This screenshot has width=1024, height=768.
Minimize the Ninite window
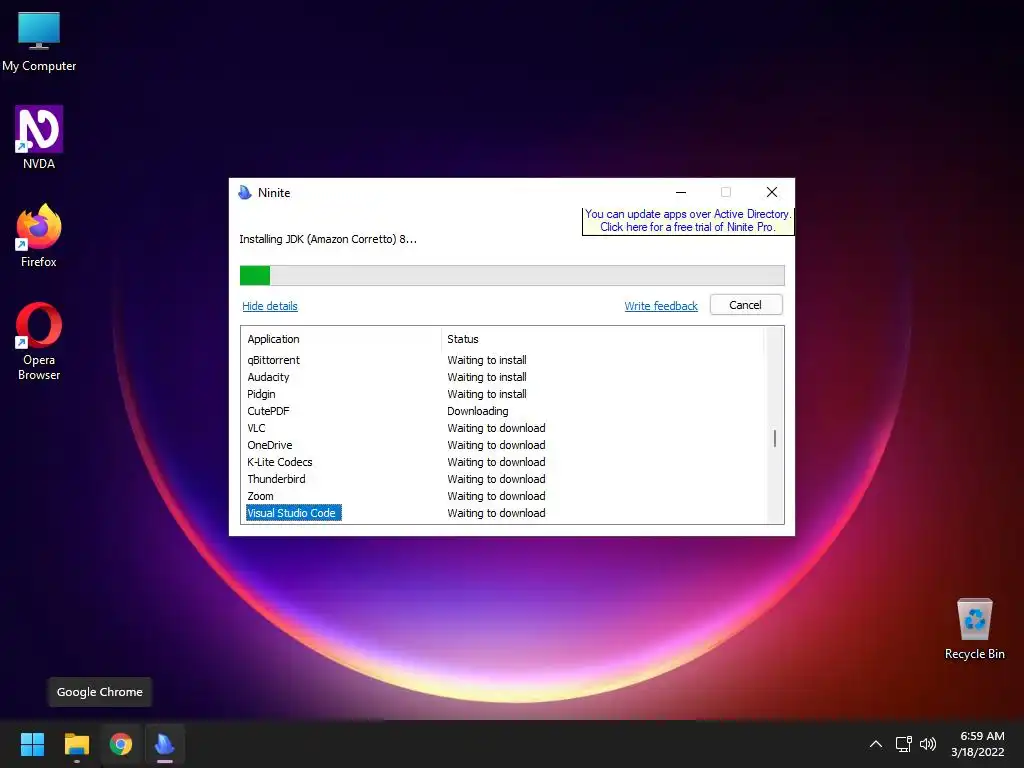tap(680, 192)
